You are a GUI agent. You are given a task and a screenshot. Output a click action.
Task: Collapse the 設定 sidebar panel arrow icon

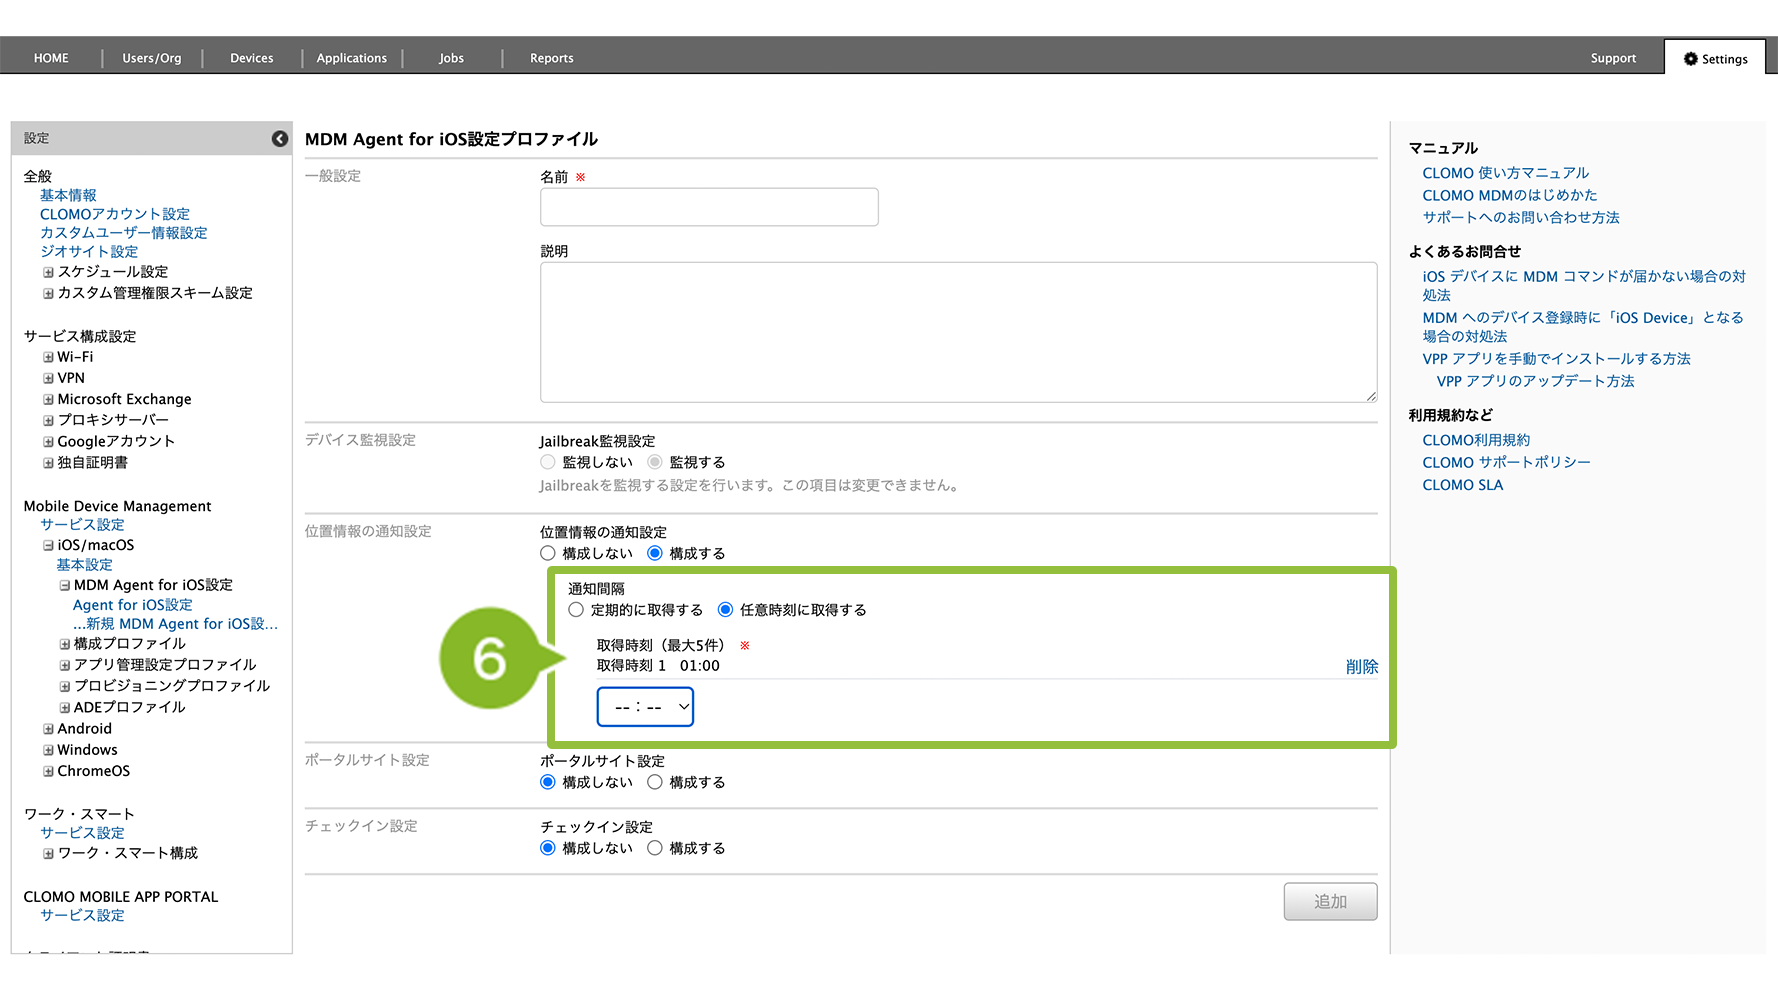pos(280,139)
